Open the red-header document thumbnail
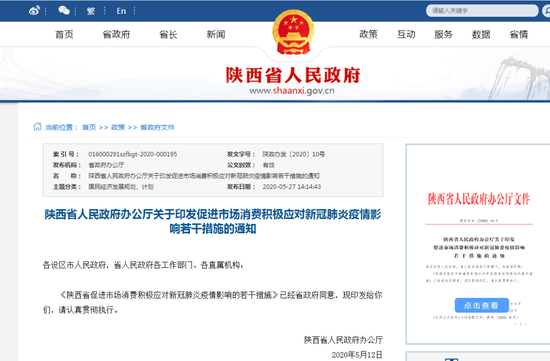The height and width of the screenshot is (361, 550). pyautogui.click(x=478, y=244)
